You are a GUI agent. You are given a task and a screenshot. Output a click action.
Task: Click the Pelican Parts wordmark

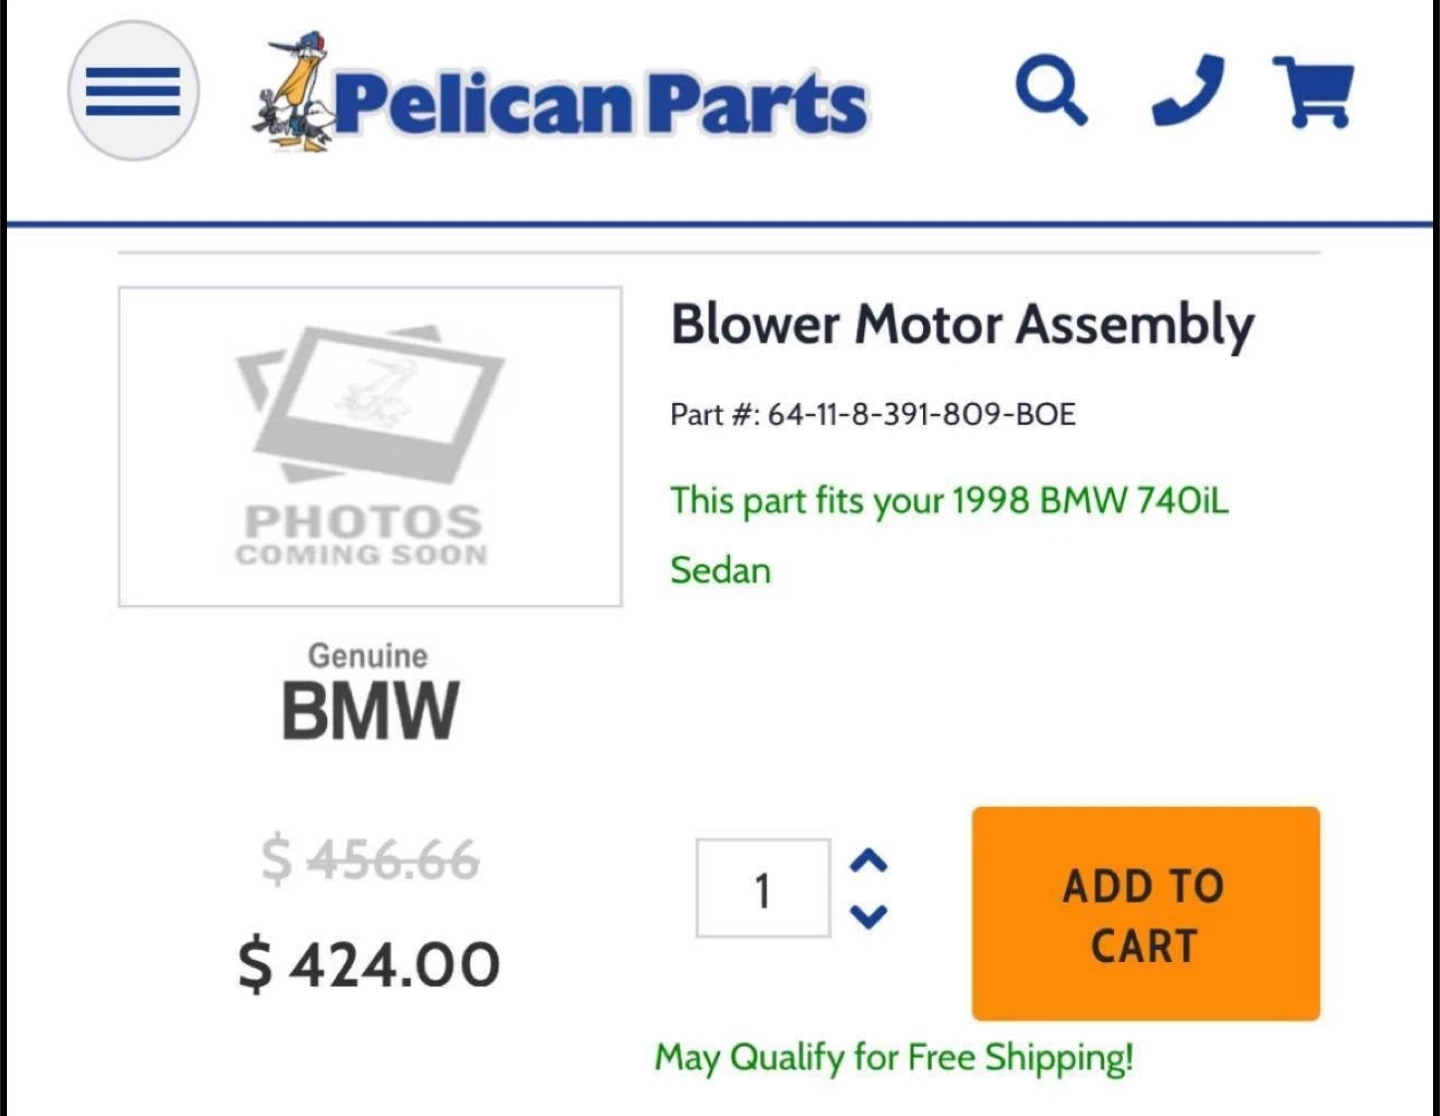600,102
